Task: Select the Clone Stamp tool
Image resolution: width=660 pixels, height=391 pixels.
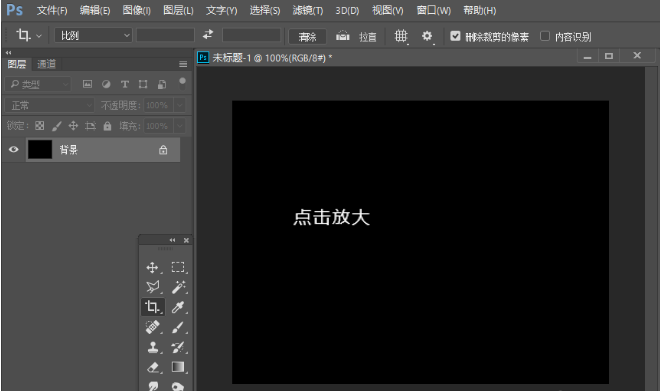Action: [x=152, y=347]
